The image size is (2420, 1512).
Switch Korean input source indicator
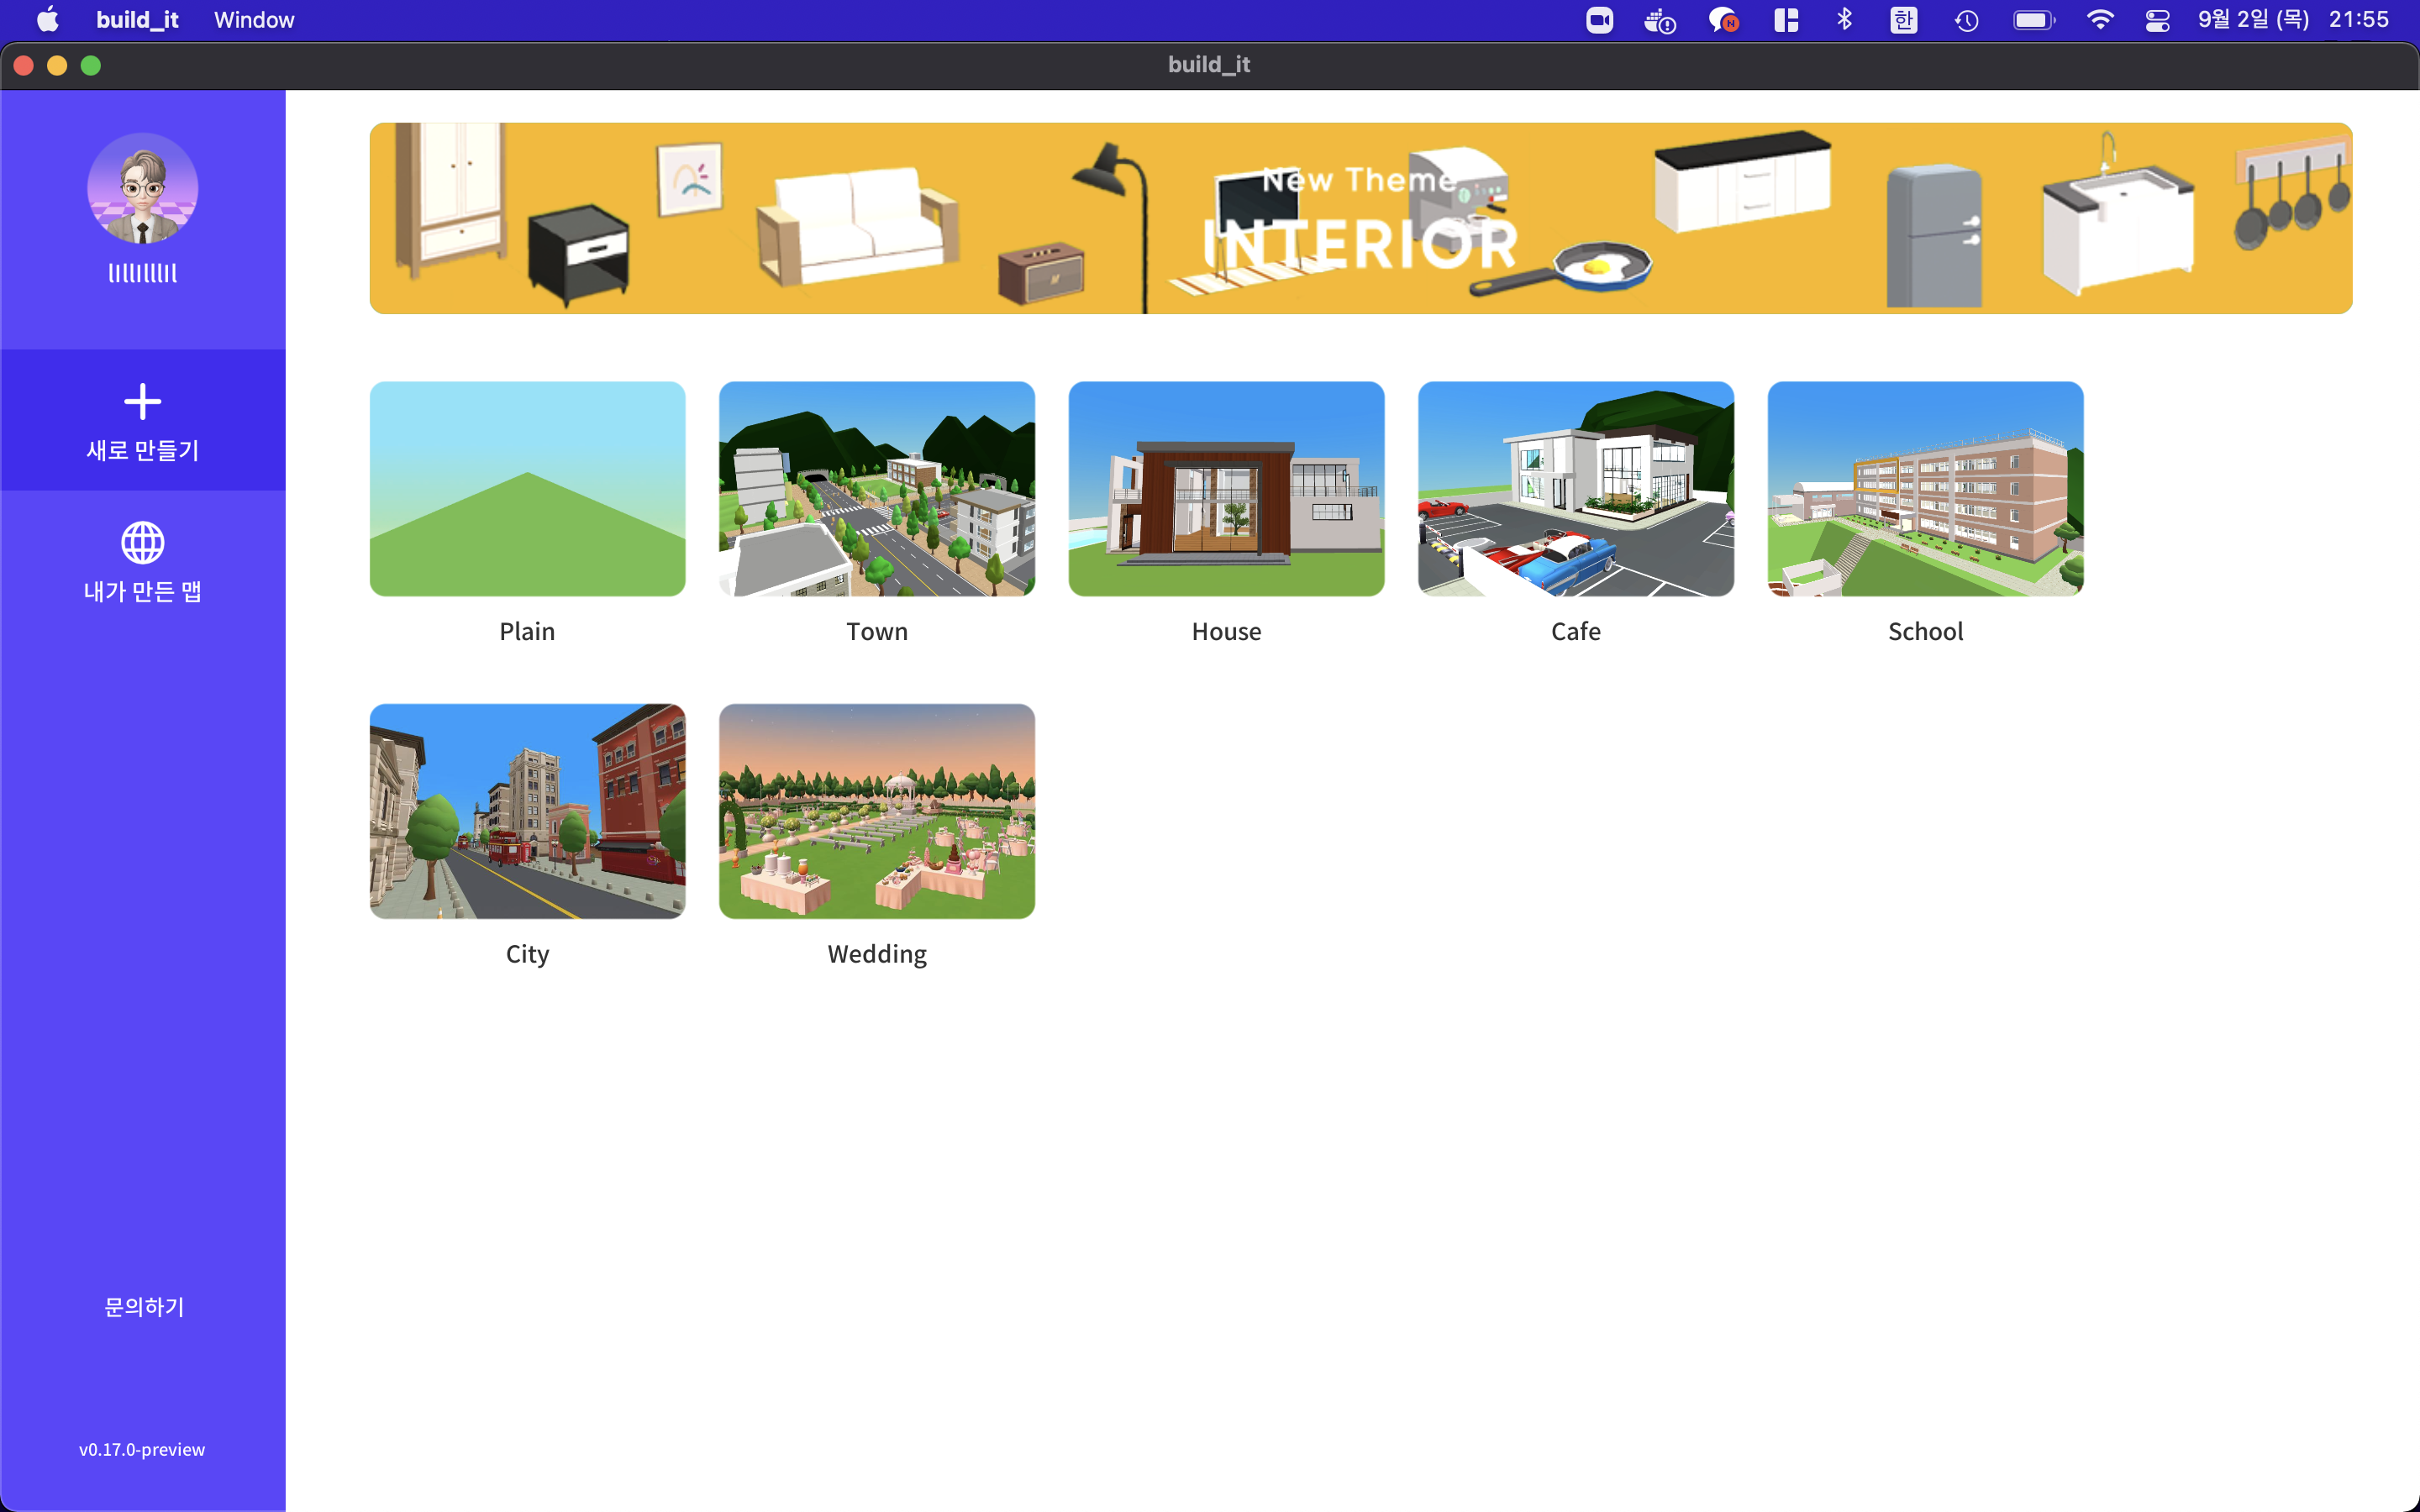point(1903,20)
